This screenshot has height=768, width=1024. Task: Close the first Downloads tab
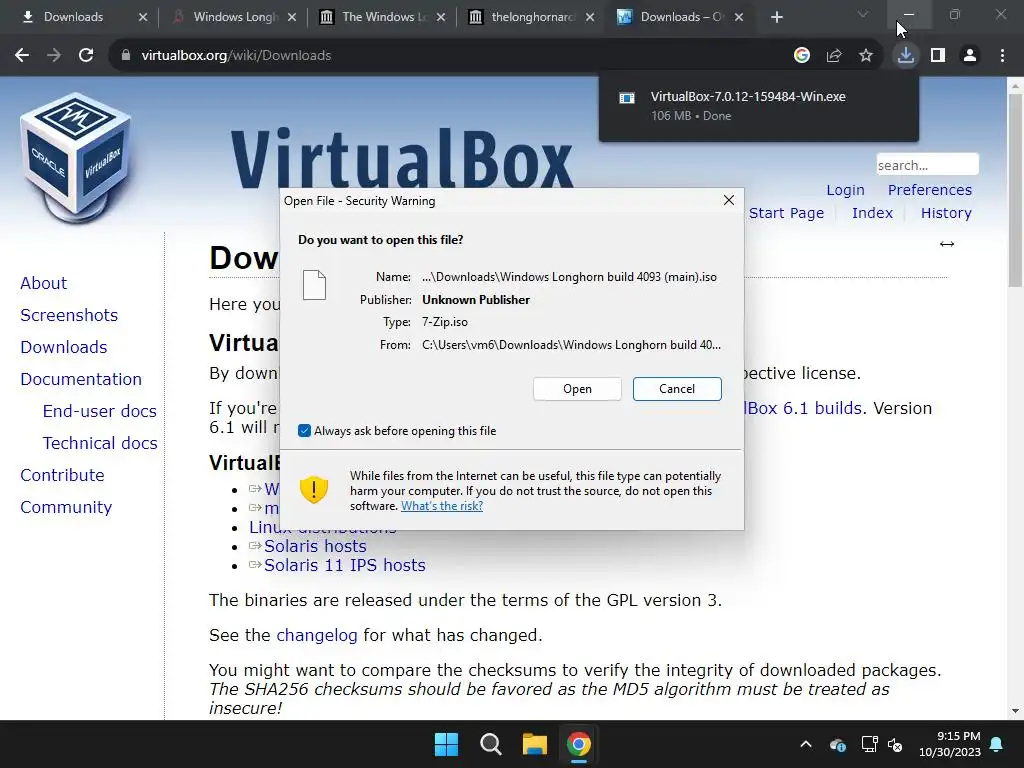[x=143, y=17]
